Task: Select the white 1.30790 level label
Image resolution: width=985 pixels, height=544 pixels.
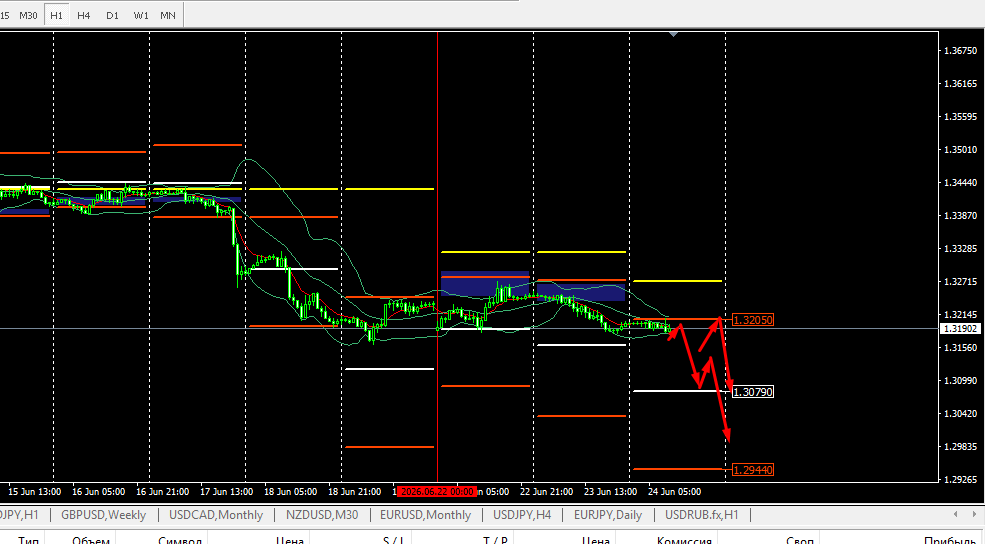Action: pyautogui.click(x=753, y=392)
